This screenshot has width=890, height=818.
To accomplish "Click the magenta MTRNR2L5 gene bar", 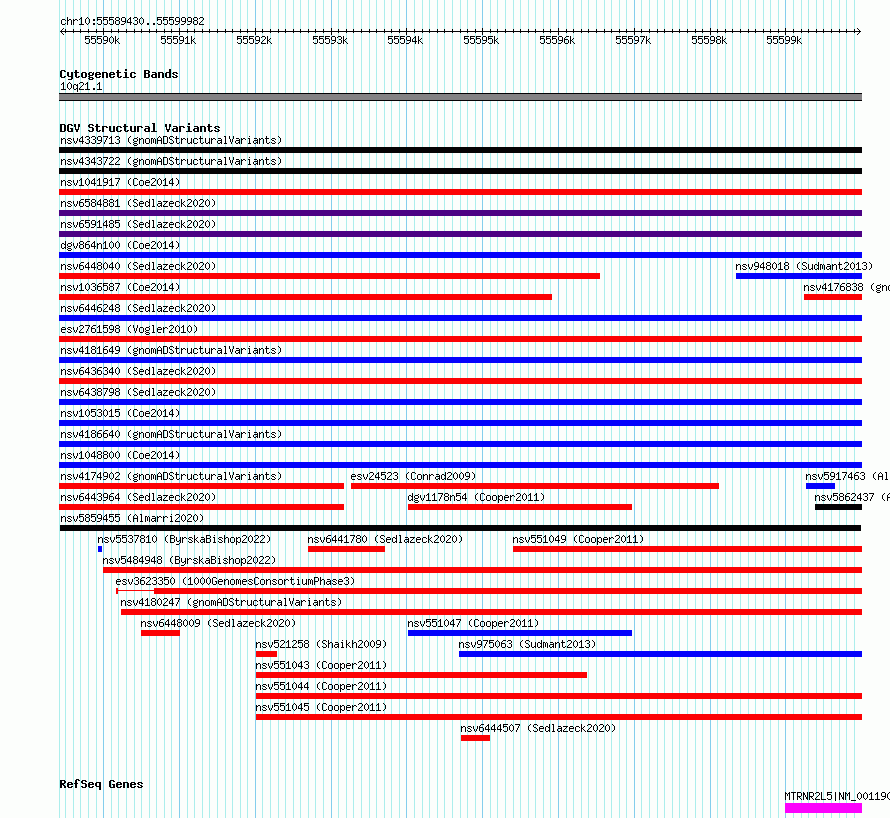I will tap(824, 808).
